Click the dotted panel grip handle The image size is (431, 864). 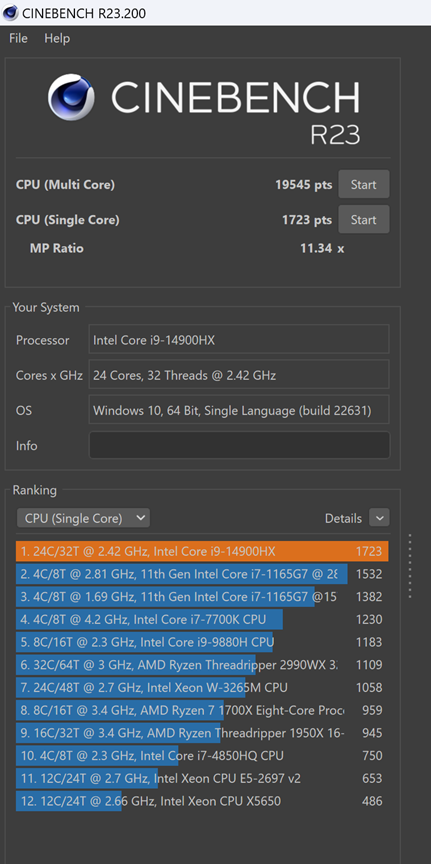click(x=410, y=565)
